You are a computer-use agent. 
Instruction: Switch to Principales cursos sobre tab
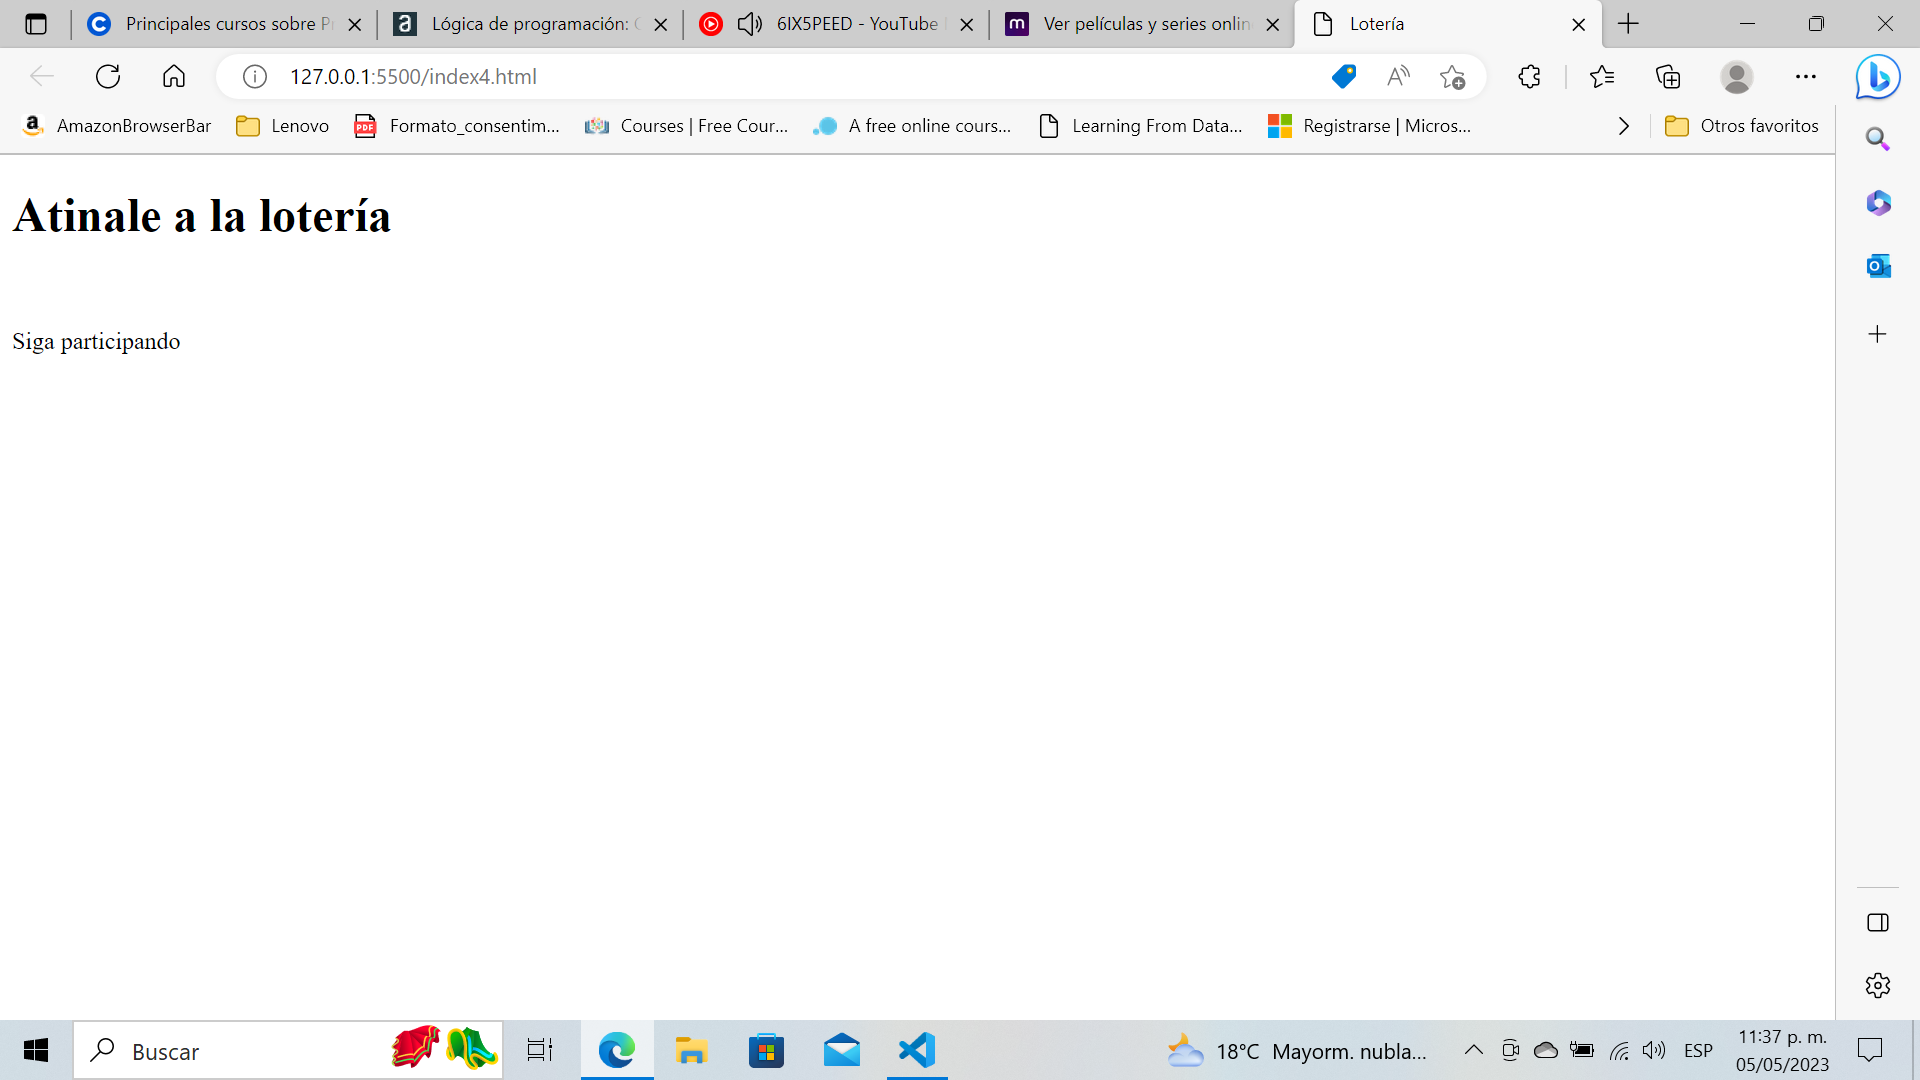click(x=222, y=24)
